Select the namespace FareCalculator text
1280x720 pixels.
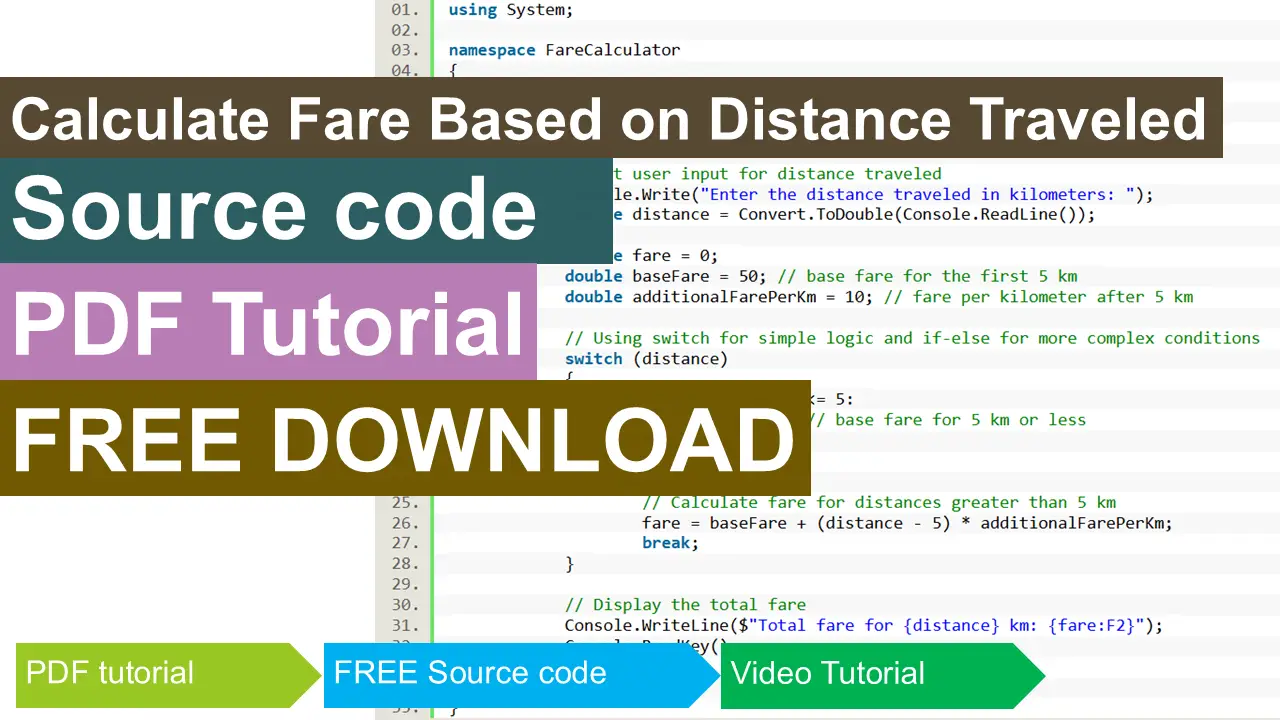point(564,49)
